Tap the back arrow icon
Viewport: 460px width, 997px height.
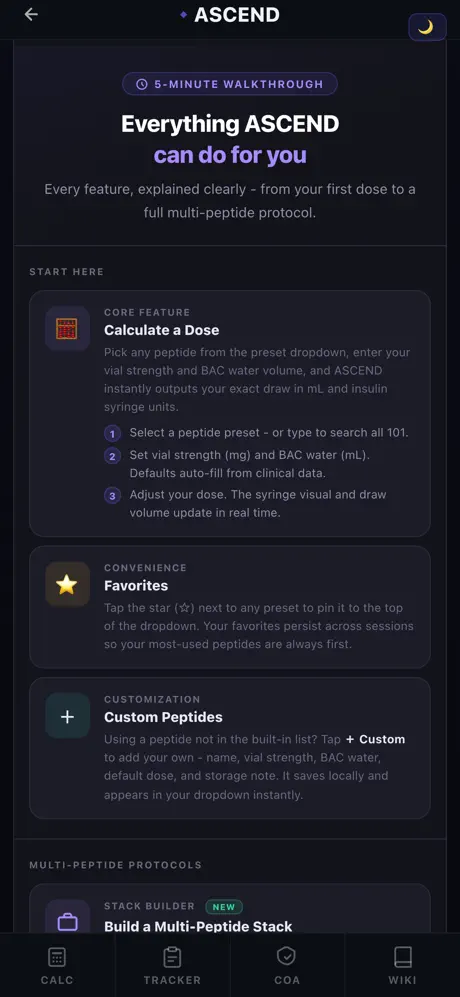click(x=31, y=14)
